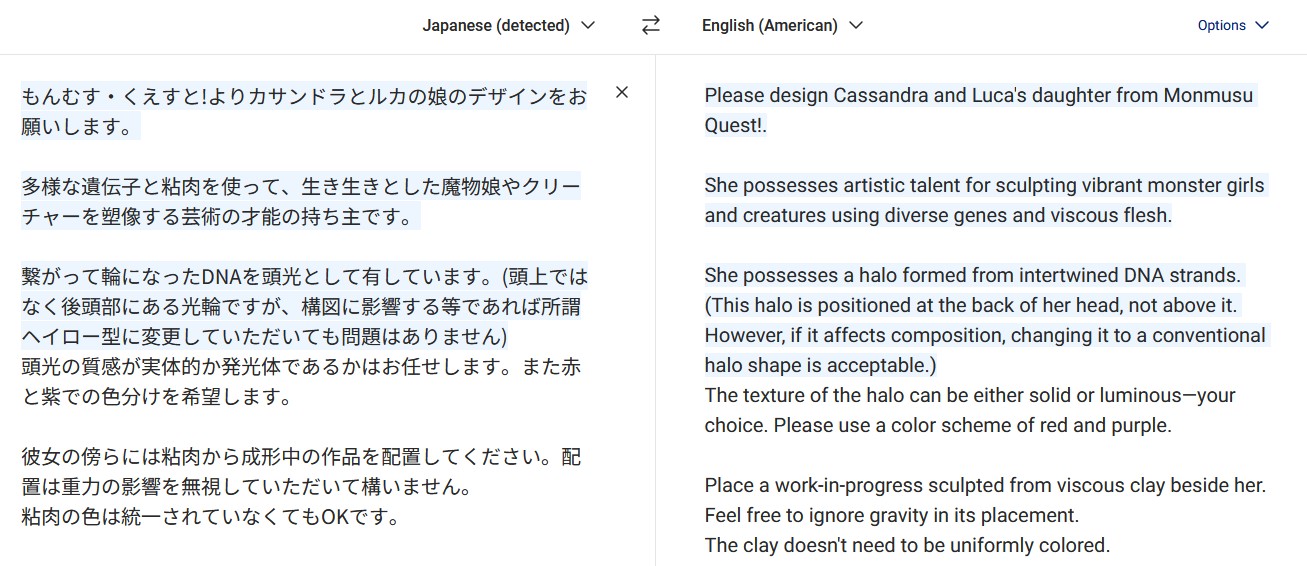
Task: Click the arrow next to Options
Action: pyautogui.click(x=1261, y=26)
